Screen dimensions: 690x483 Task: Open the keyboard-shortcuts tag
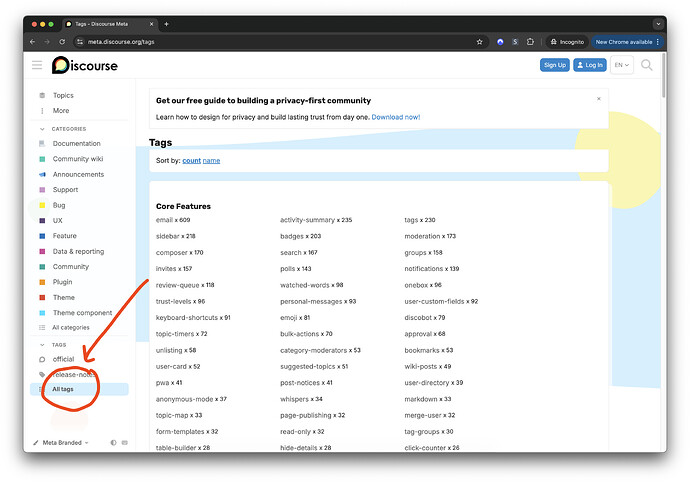tap(187, 318)
